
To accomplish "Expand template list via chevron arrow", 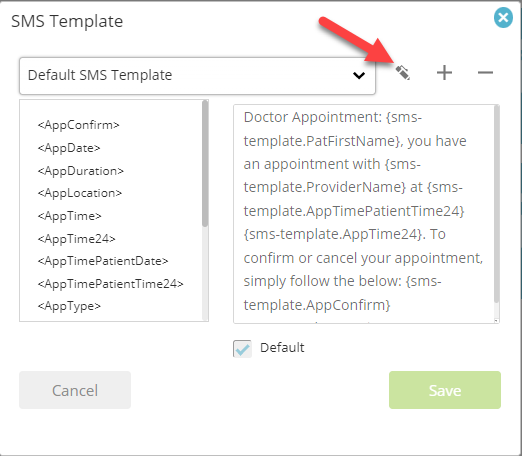I will click(359, 76).
